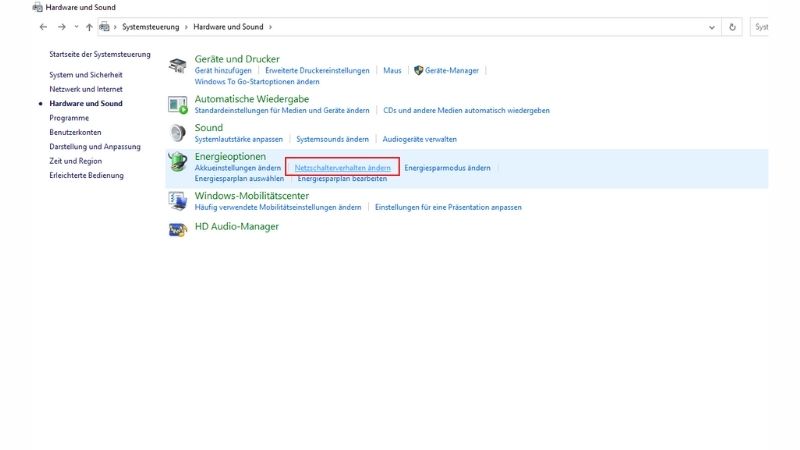Click the control panel icon in address bar
This screenshot has width=800, height=450.
click(x=104, y=27)
